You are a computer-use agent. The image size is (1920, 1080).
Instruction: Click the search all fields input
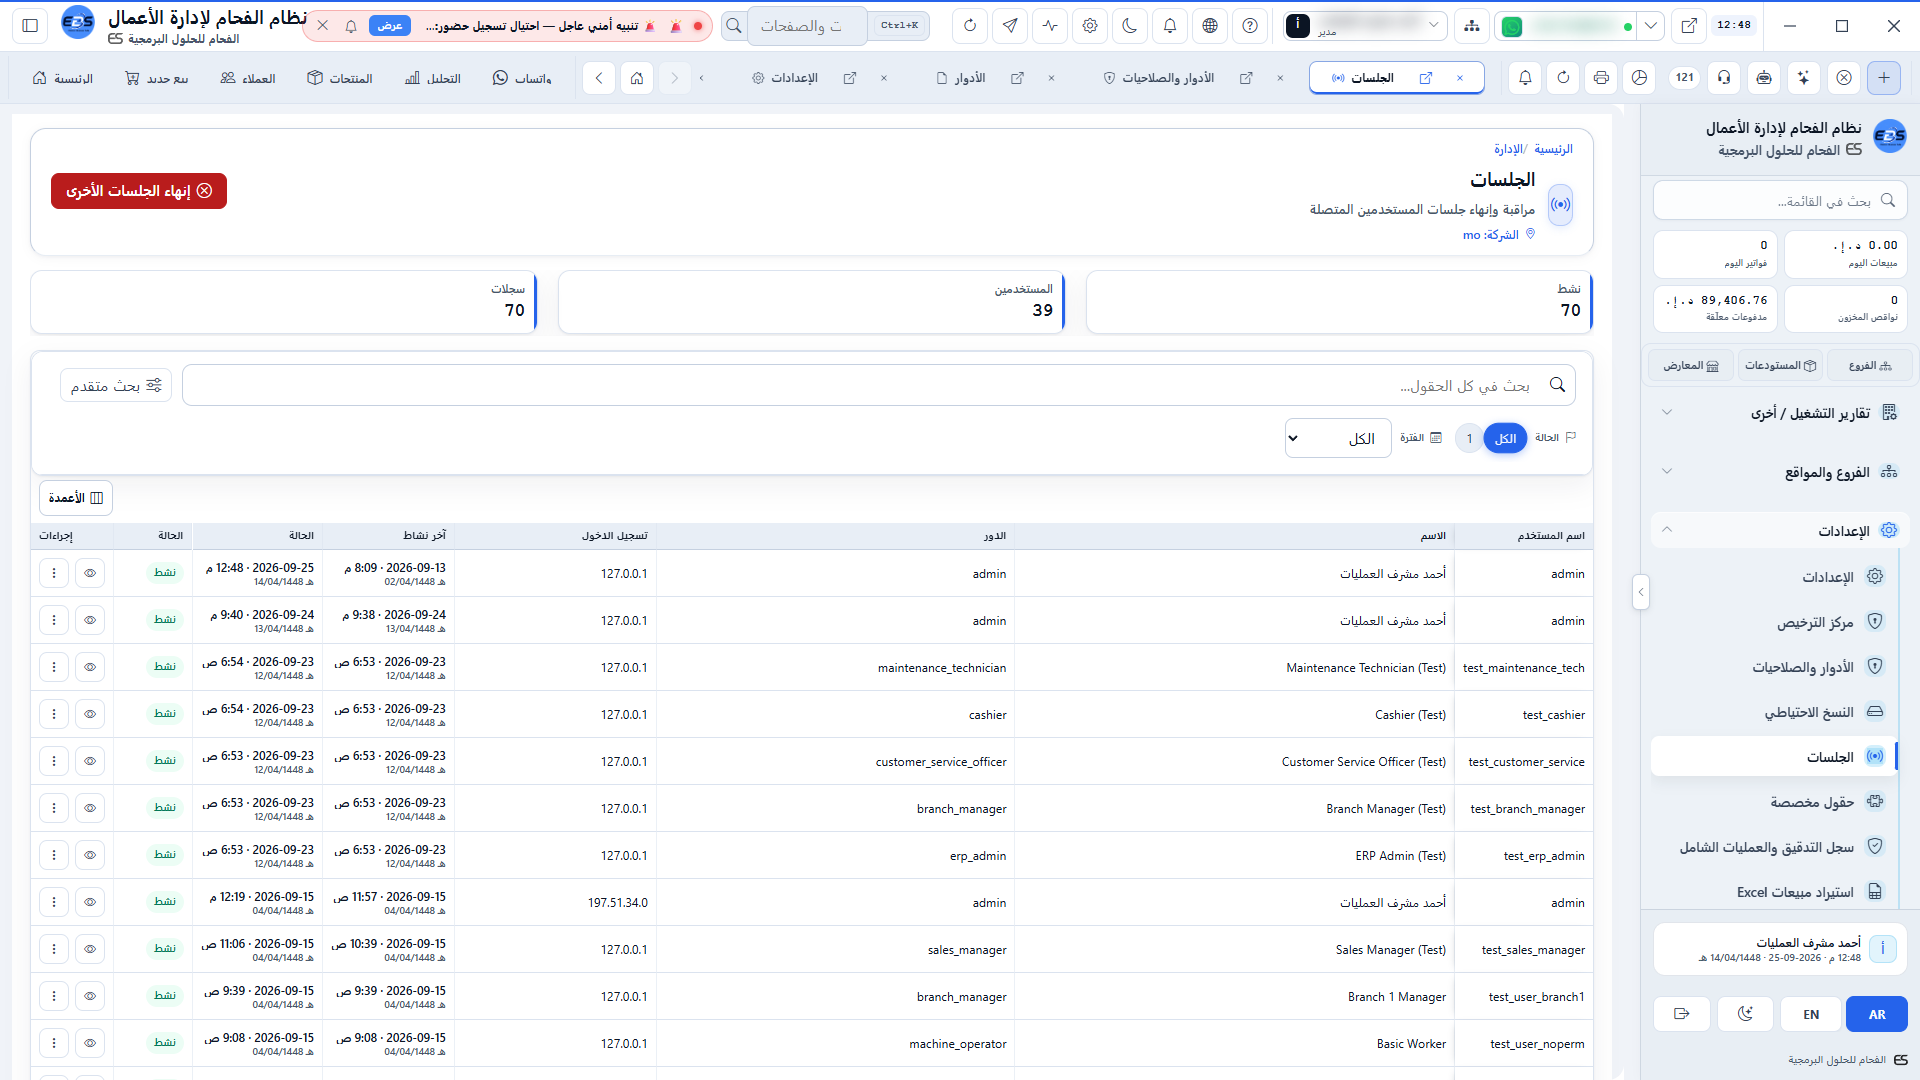(879, 385)
